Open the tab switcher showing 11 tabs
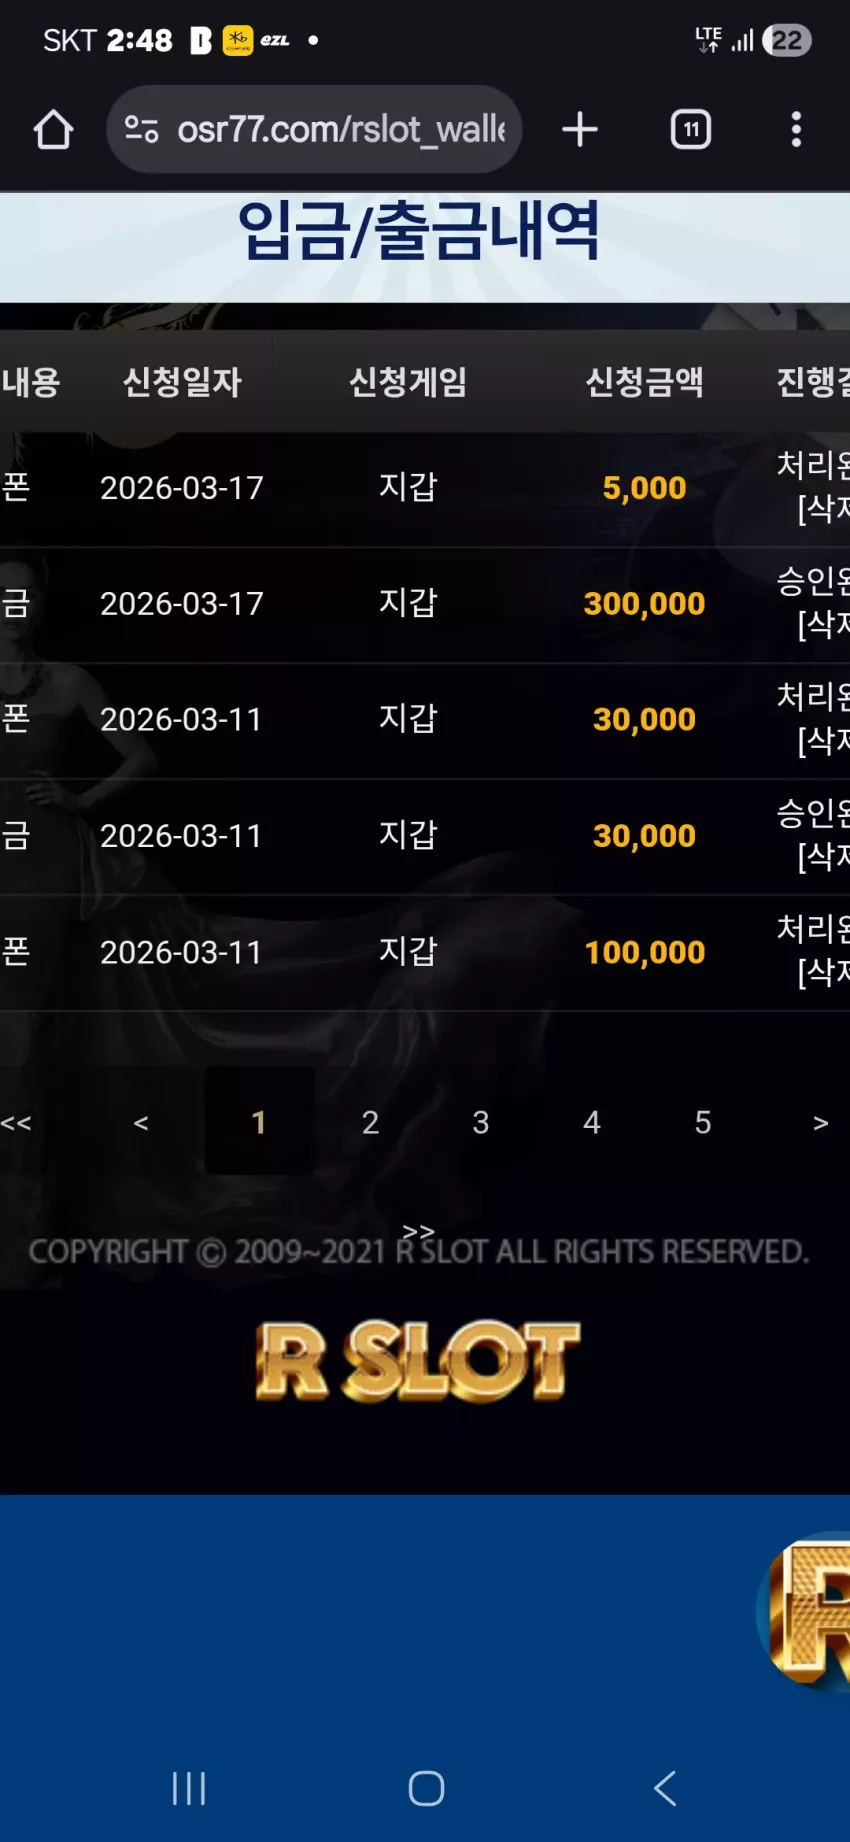Image resolution: width=850 pixels, height=1842 pixels. (691, 129)
